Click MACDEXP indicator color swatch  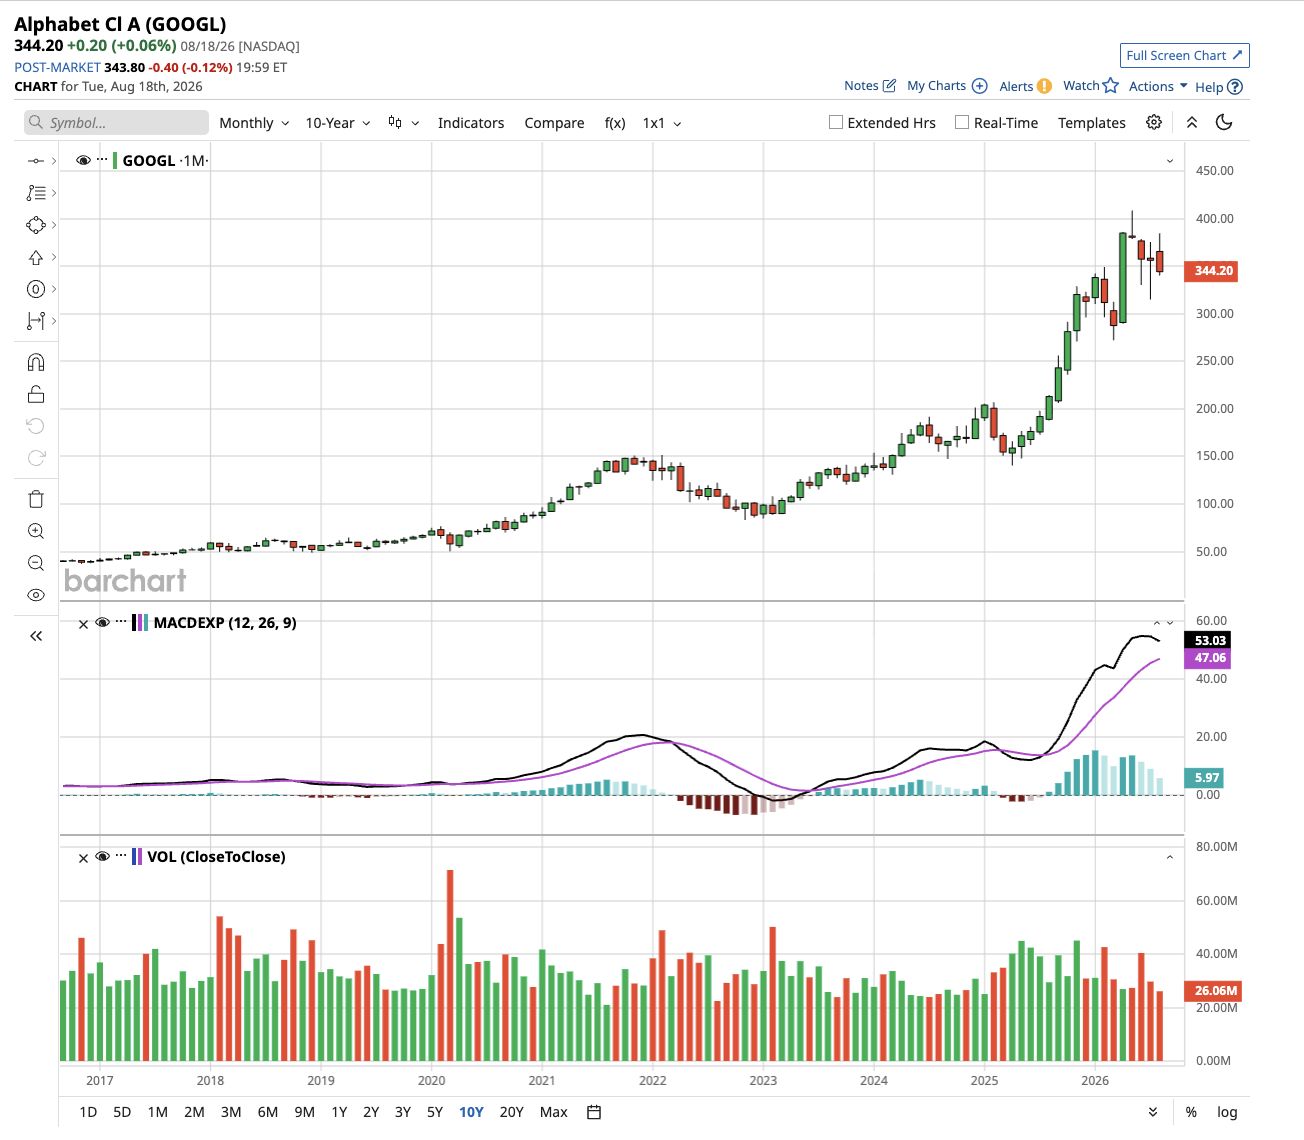pyautogui.click(x=141, y=623)
